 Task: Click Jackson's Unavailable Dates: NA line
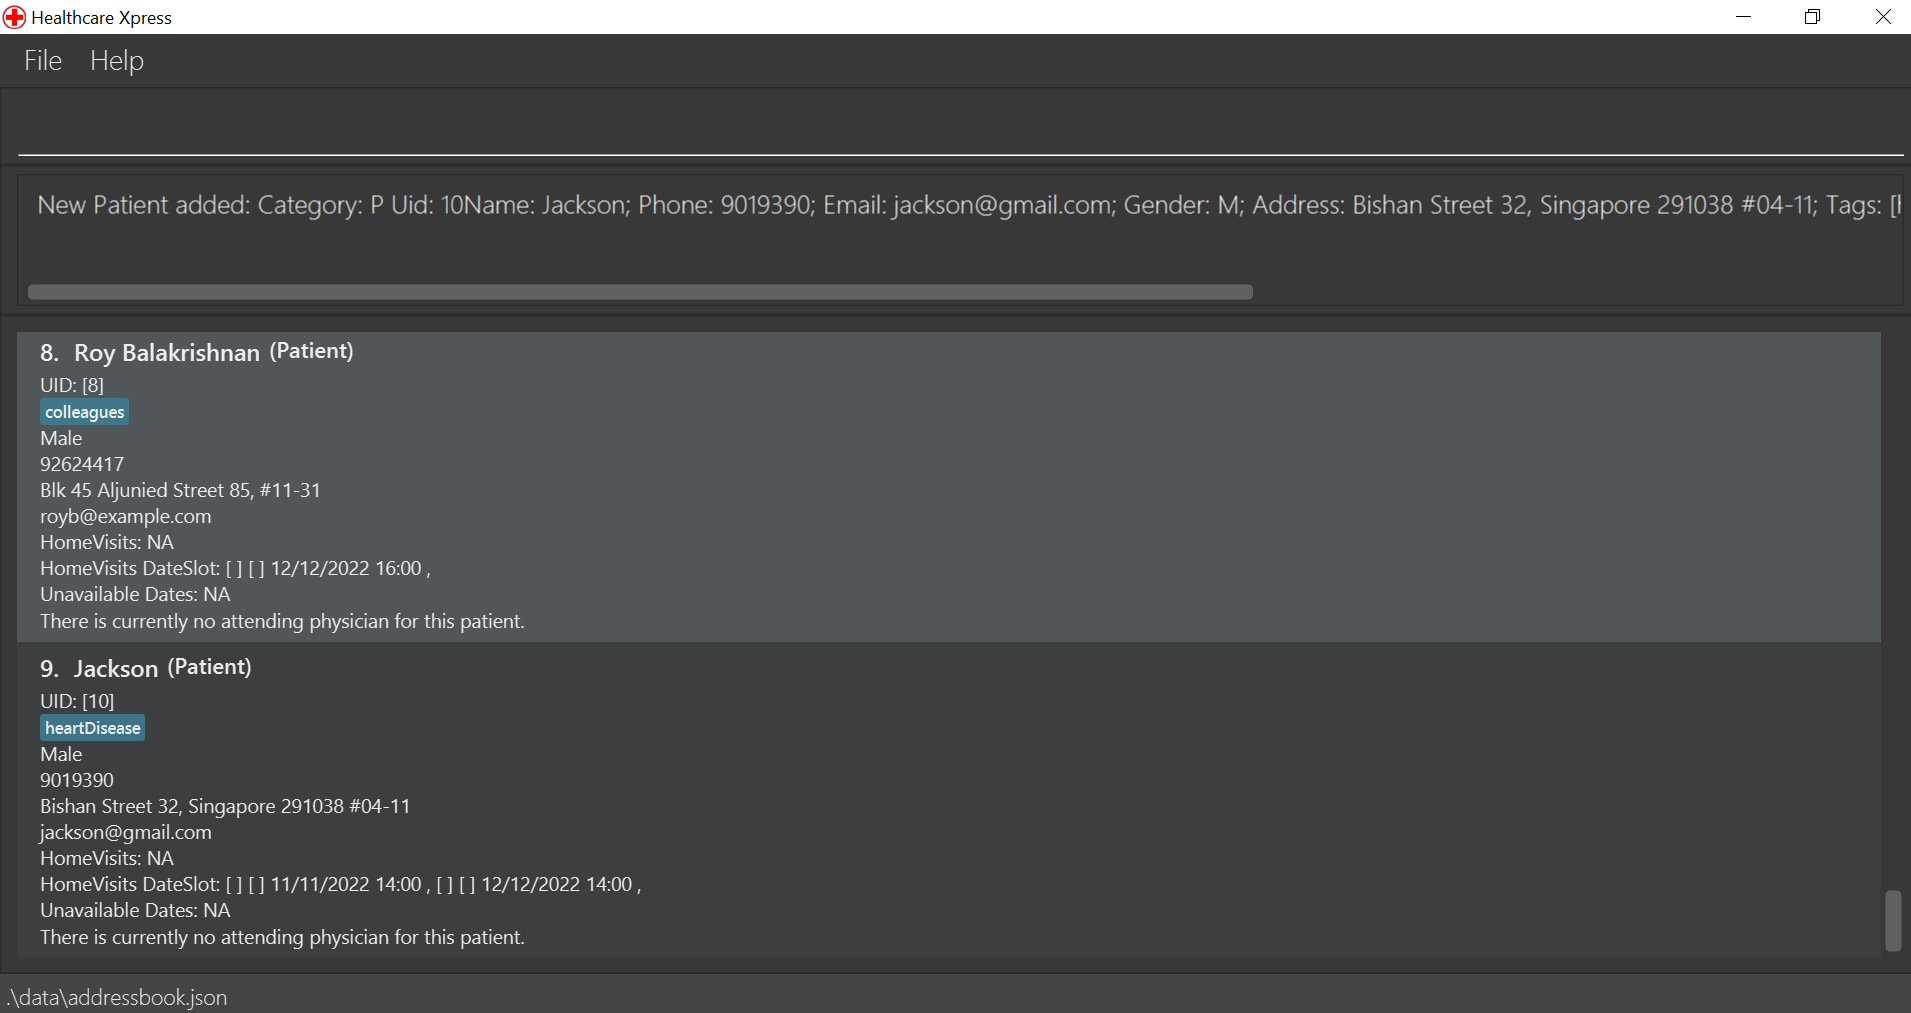(135, 910)
